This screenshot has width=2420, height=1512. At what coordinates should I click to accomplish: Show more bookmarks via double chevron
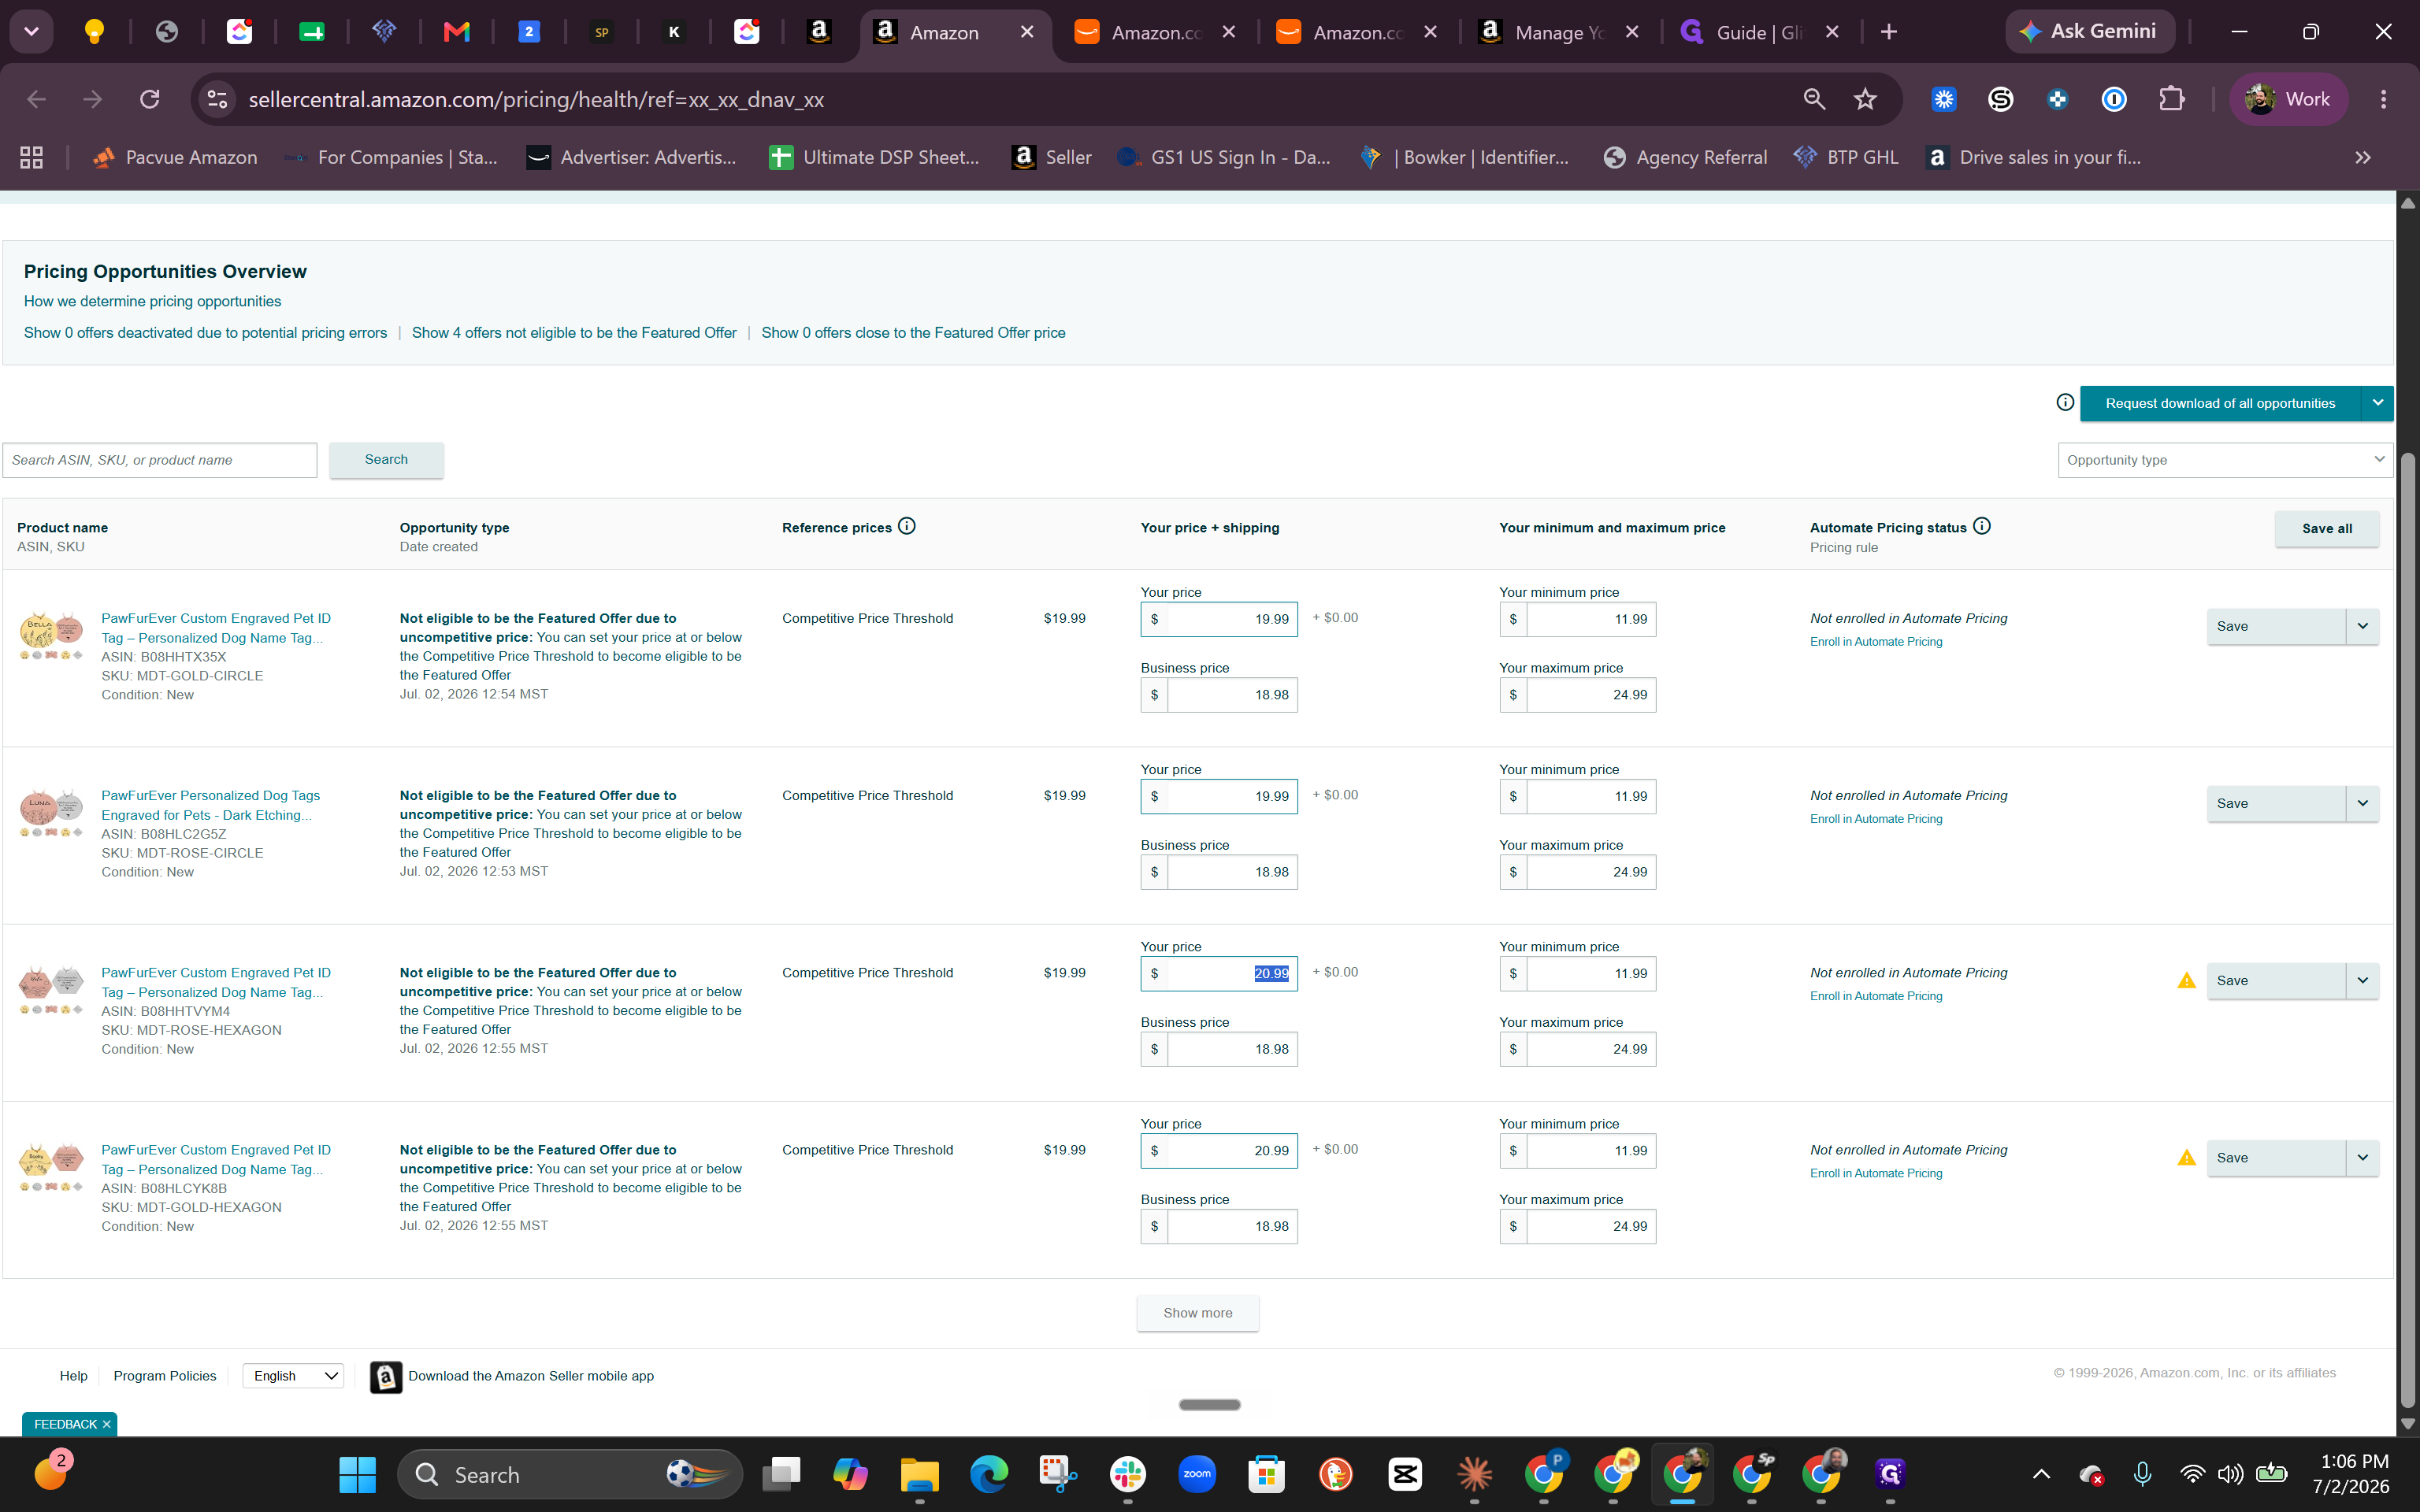[x=2363, y=157]
